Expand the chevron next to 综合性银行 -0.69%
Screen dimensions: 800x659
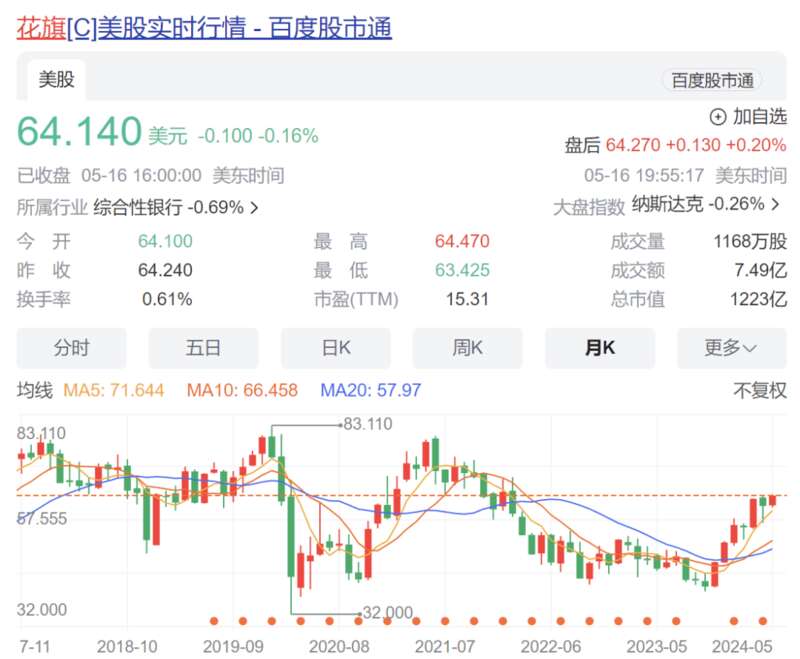pos(254,208)
